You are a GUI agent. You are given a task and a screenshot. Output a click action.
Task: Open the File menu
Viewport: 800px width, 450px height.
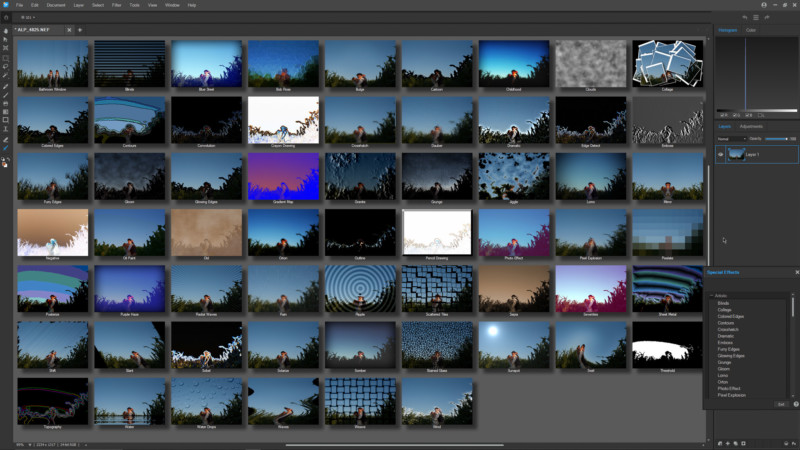click(x=19, y=5)
